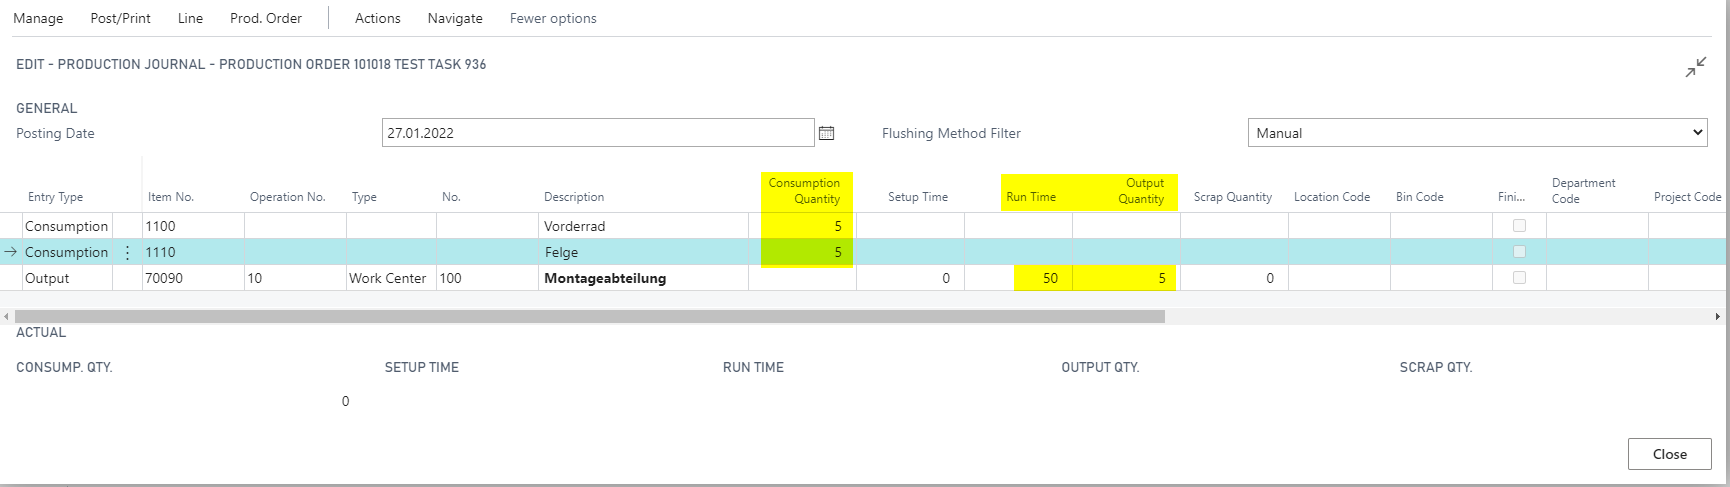
Task: Open the Post/Print menu
Action: (x=120, y=18)
